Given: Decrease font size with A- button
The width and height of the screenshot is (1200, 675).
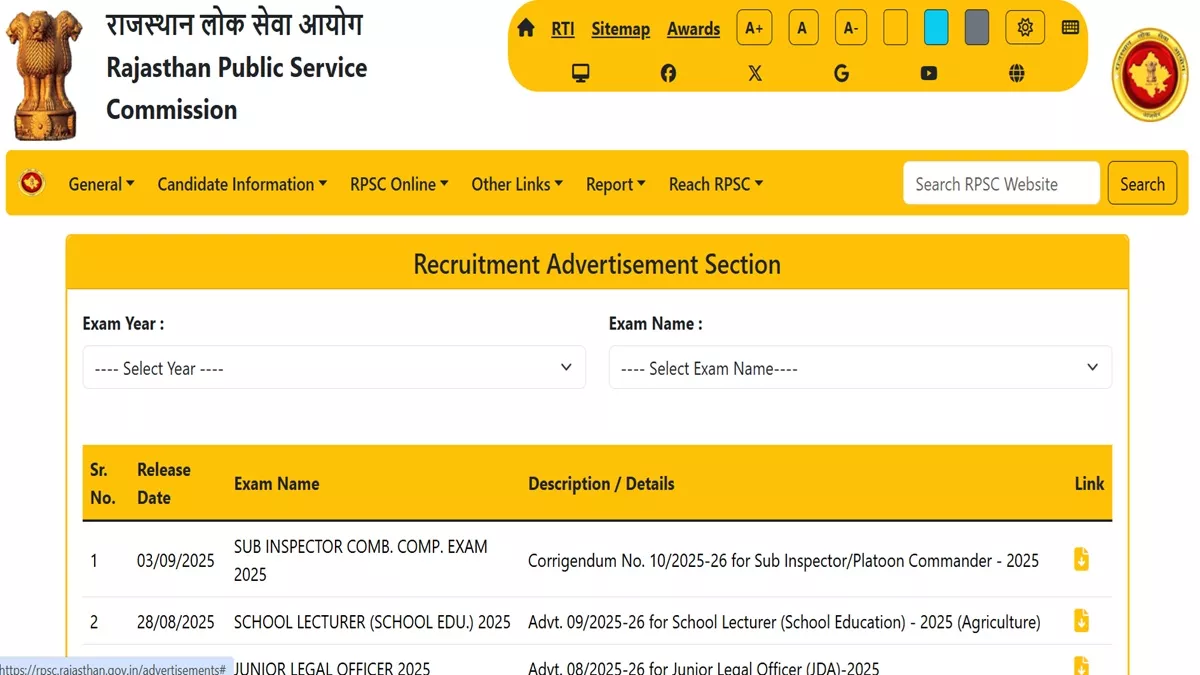Looking at the screenshot, I should [x=851, y=28].
